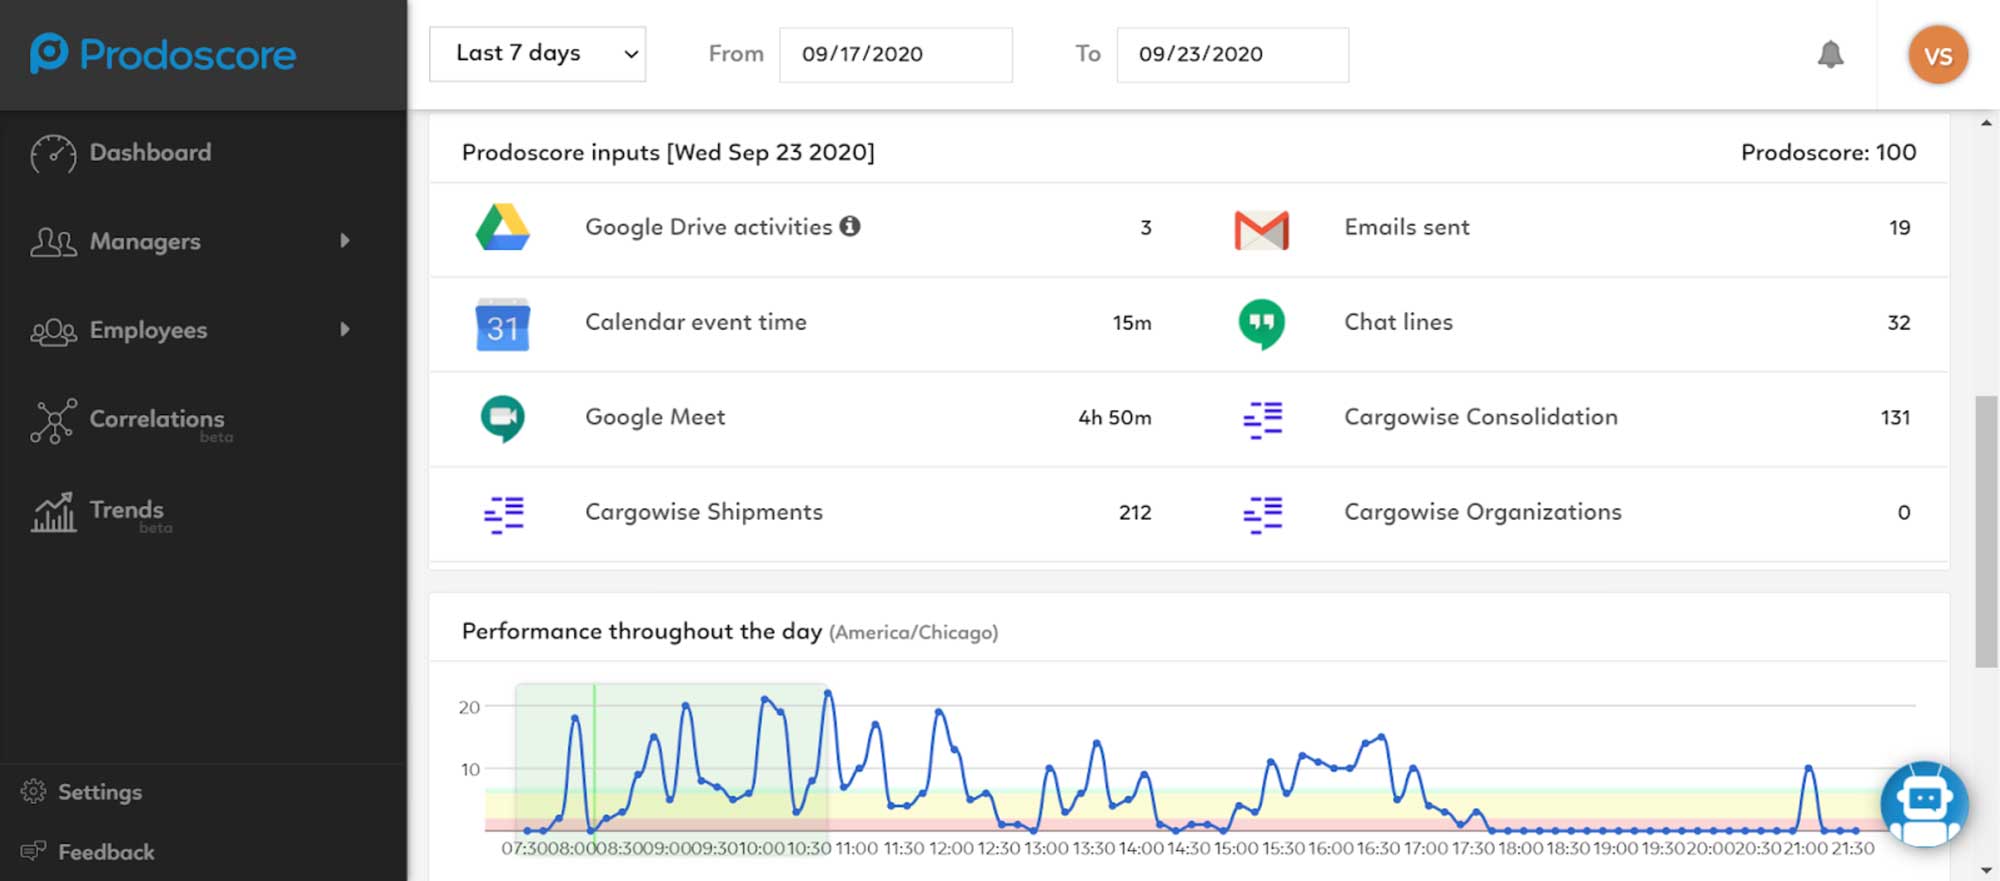Viewport: 2000px width, 881px height.
Task: Click the Prodoscore logo
Action: (x=163, y=54)
